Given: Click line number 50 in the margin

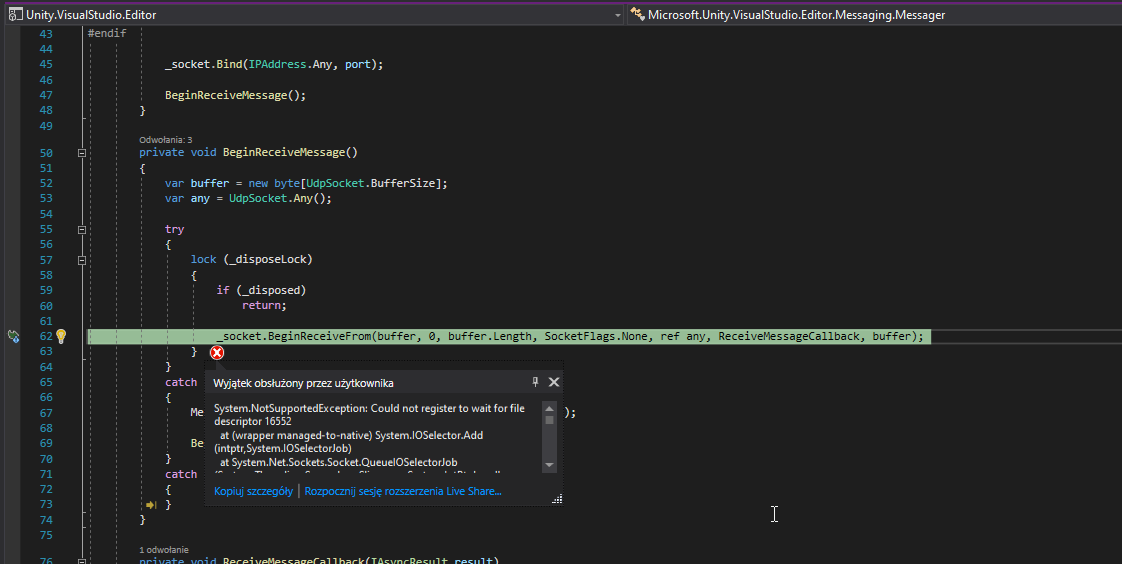Looking at the screenshot, I should point(46,152).
